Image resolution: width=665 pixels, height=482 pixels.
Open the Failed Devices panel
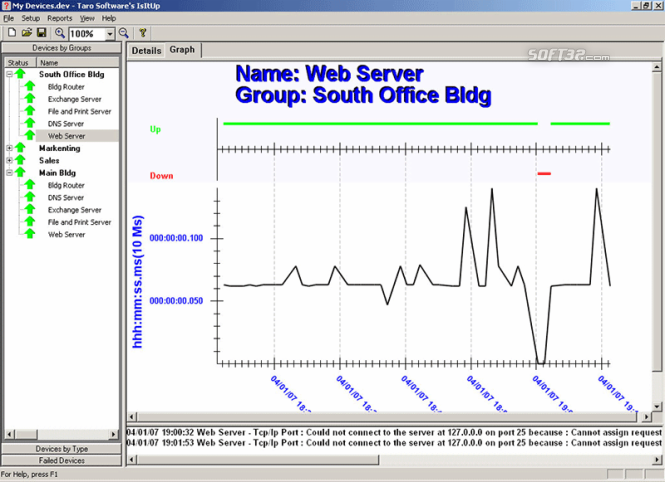point(61,460)
